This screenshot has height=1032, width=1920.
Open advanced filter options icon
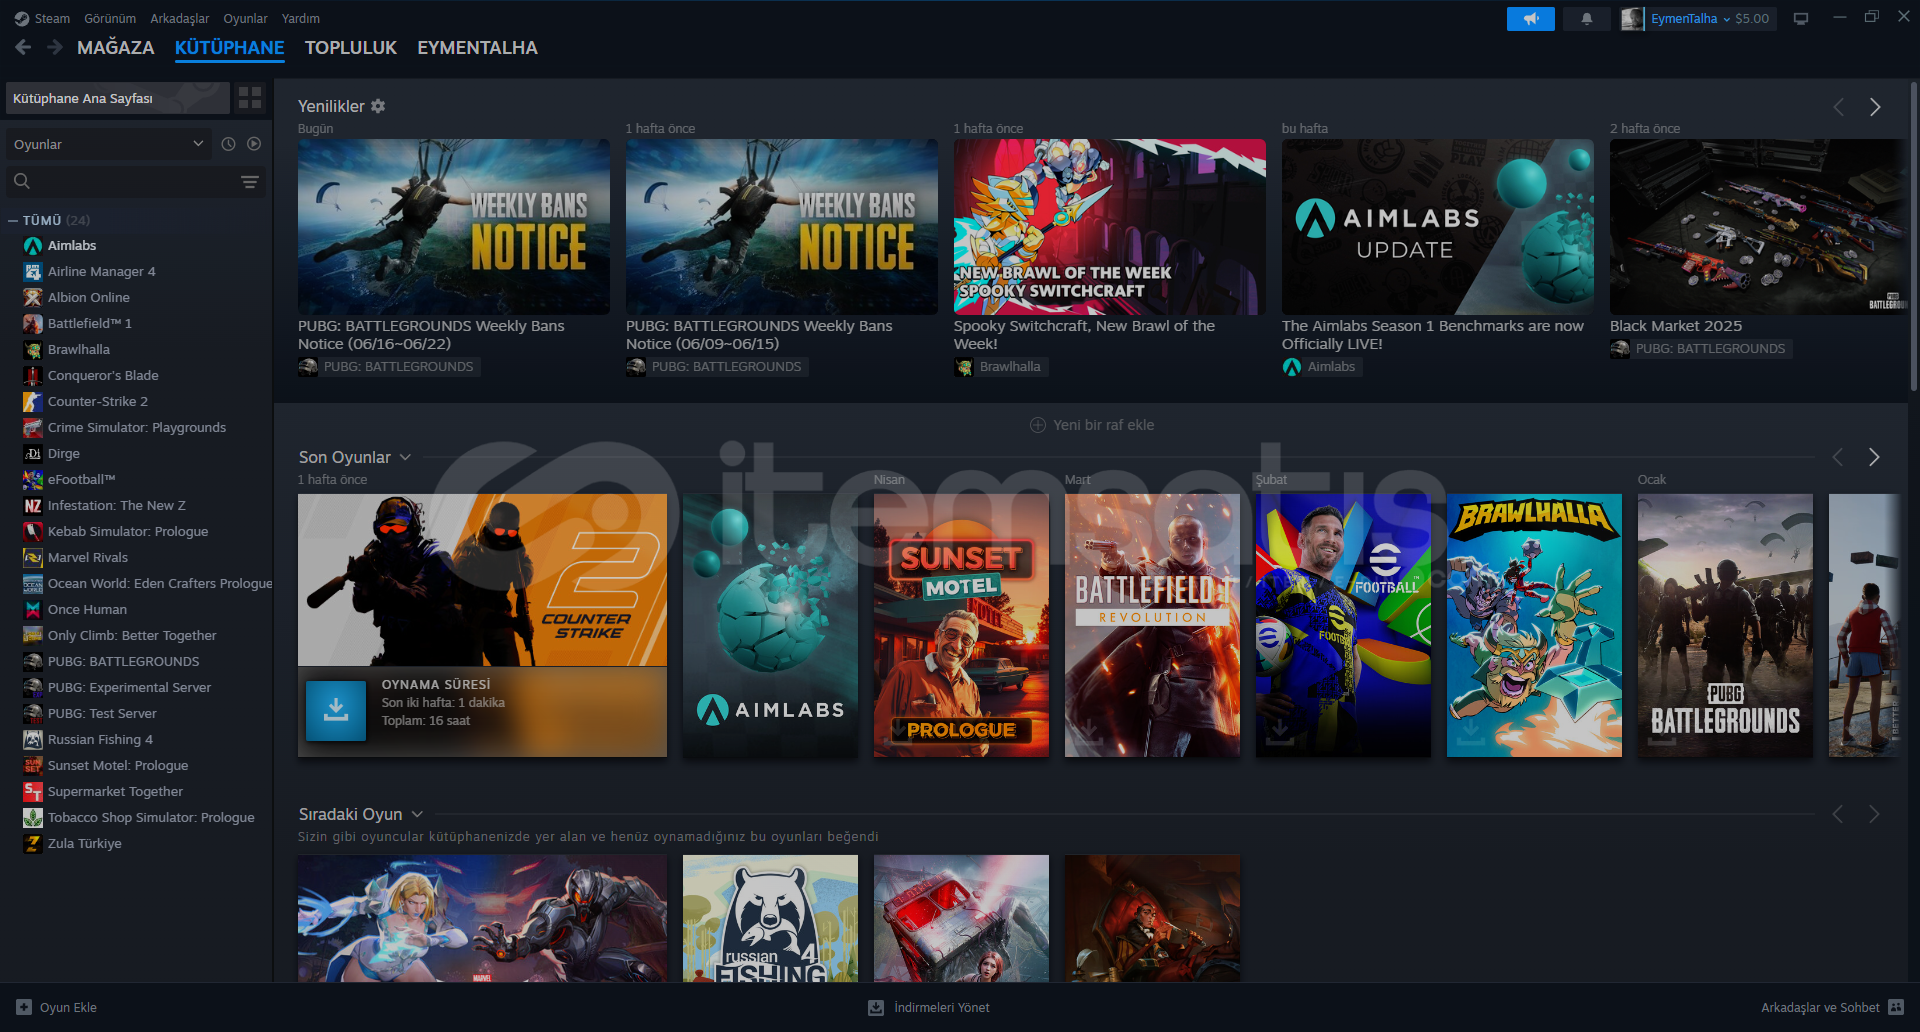(250, 181)
